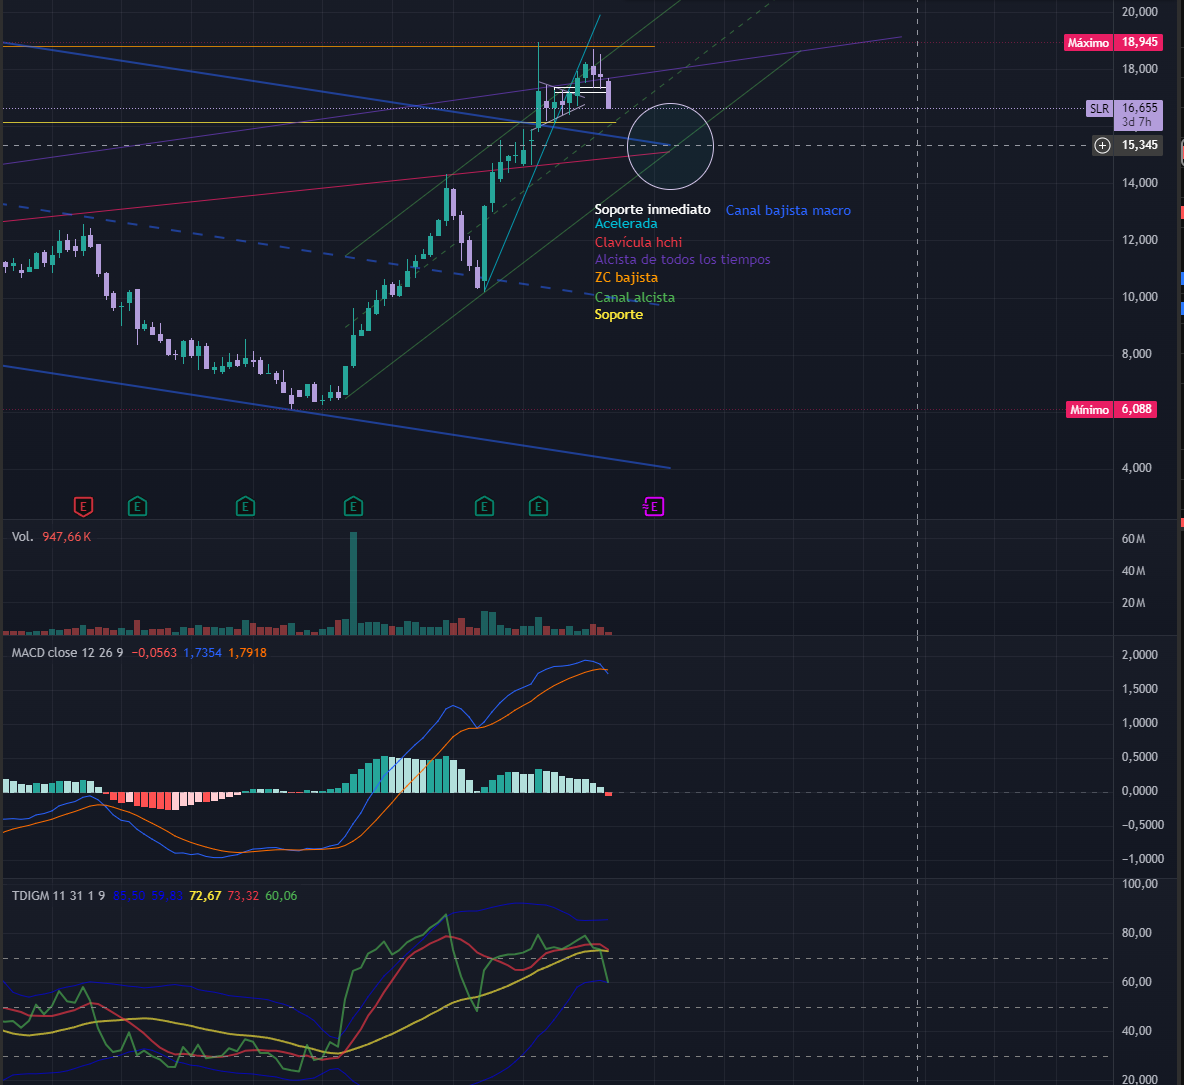Click the Vol. indicator legend
1184x1085 pixels.
(22, 537)
